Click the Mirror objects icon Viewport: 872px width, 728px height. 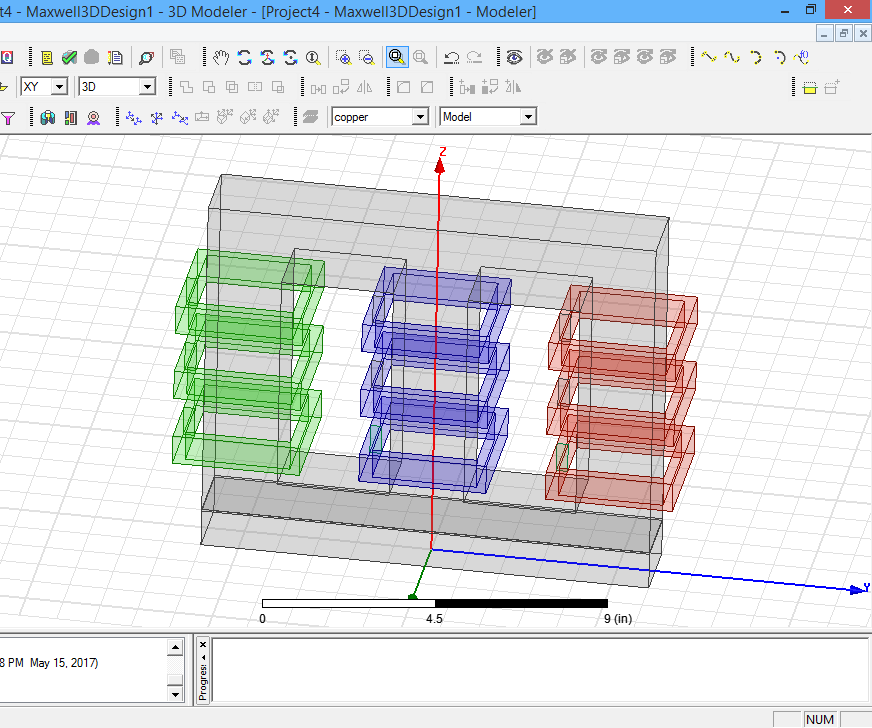point(364,87)
